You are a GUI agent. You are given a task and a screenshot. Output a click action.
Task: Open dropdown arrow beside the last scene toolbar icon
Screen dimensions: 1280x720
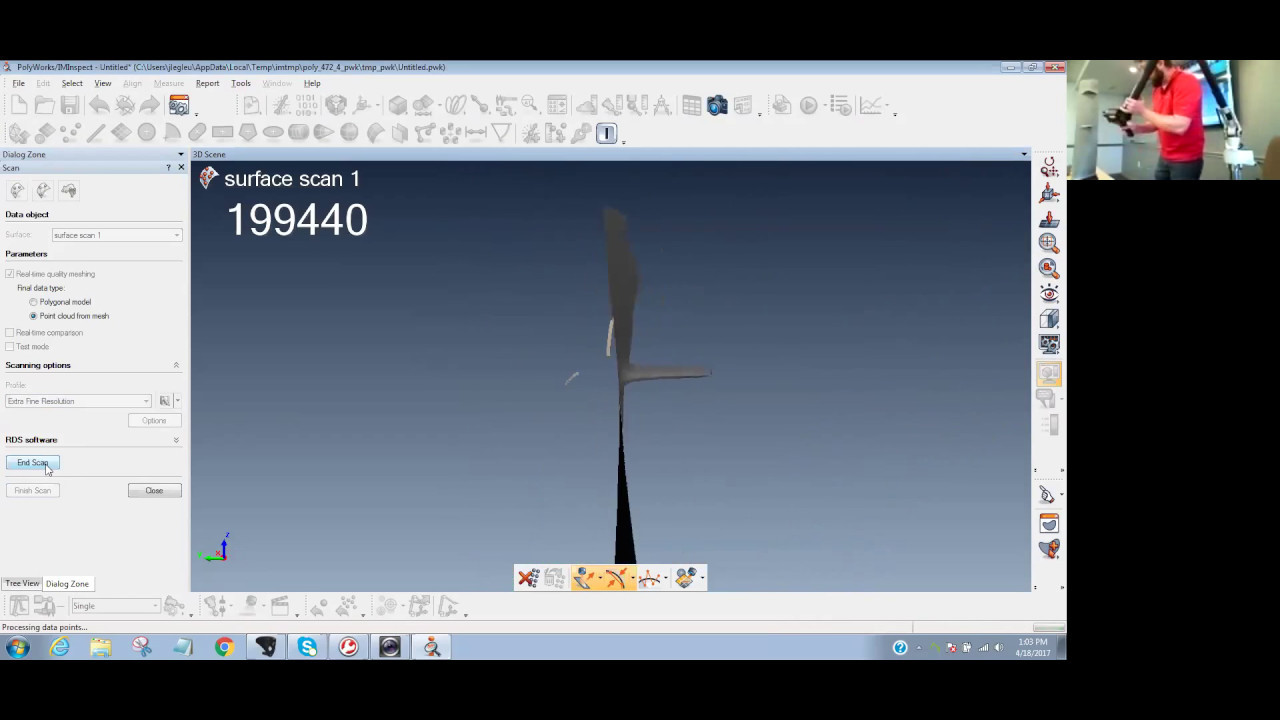pyautogui.click(x=703, y=578)
